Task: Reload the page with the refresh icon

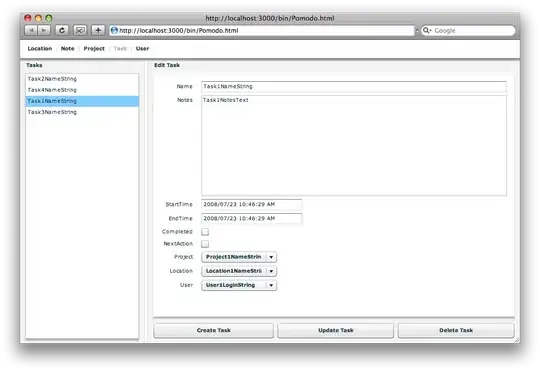Action: click(x=62, y=30)
